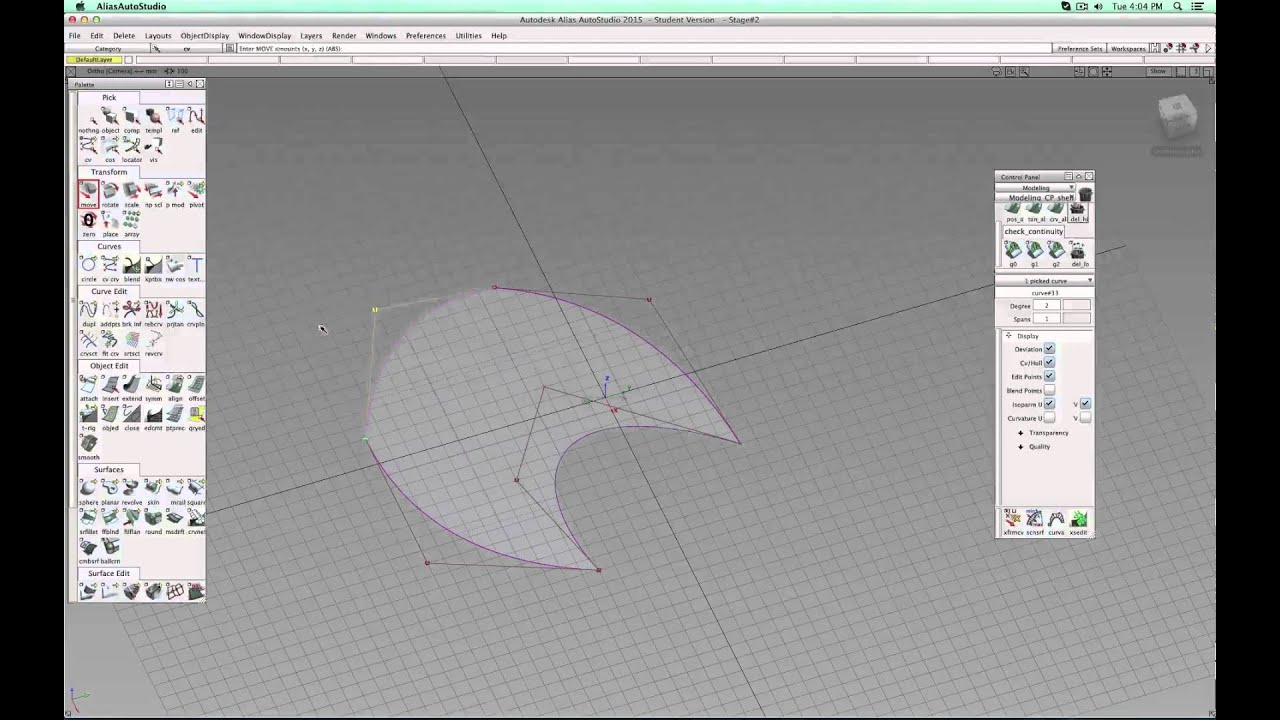The width and height of the screenshot is (1280, 720).
Task: Enable the Curvature U checkbox
Action: (1049, 418)
